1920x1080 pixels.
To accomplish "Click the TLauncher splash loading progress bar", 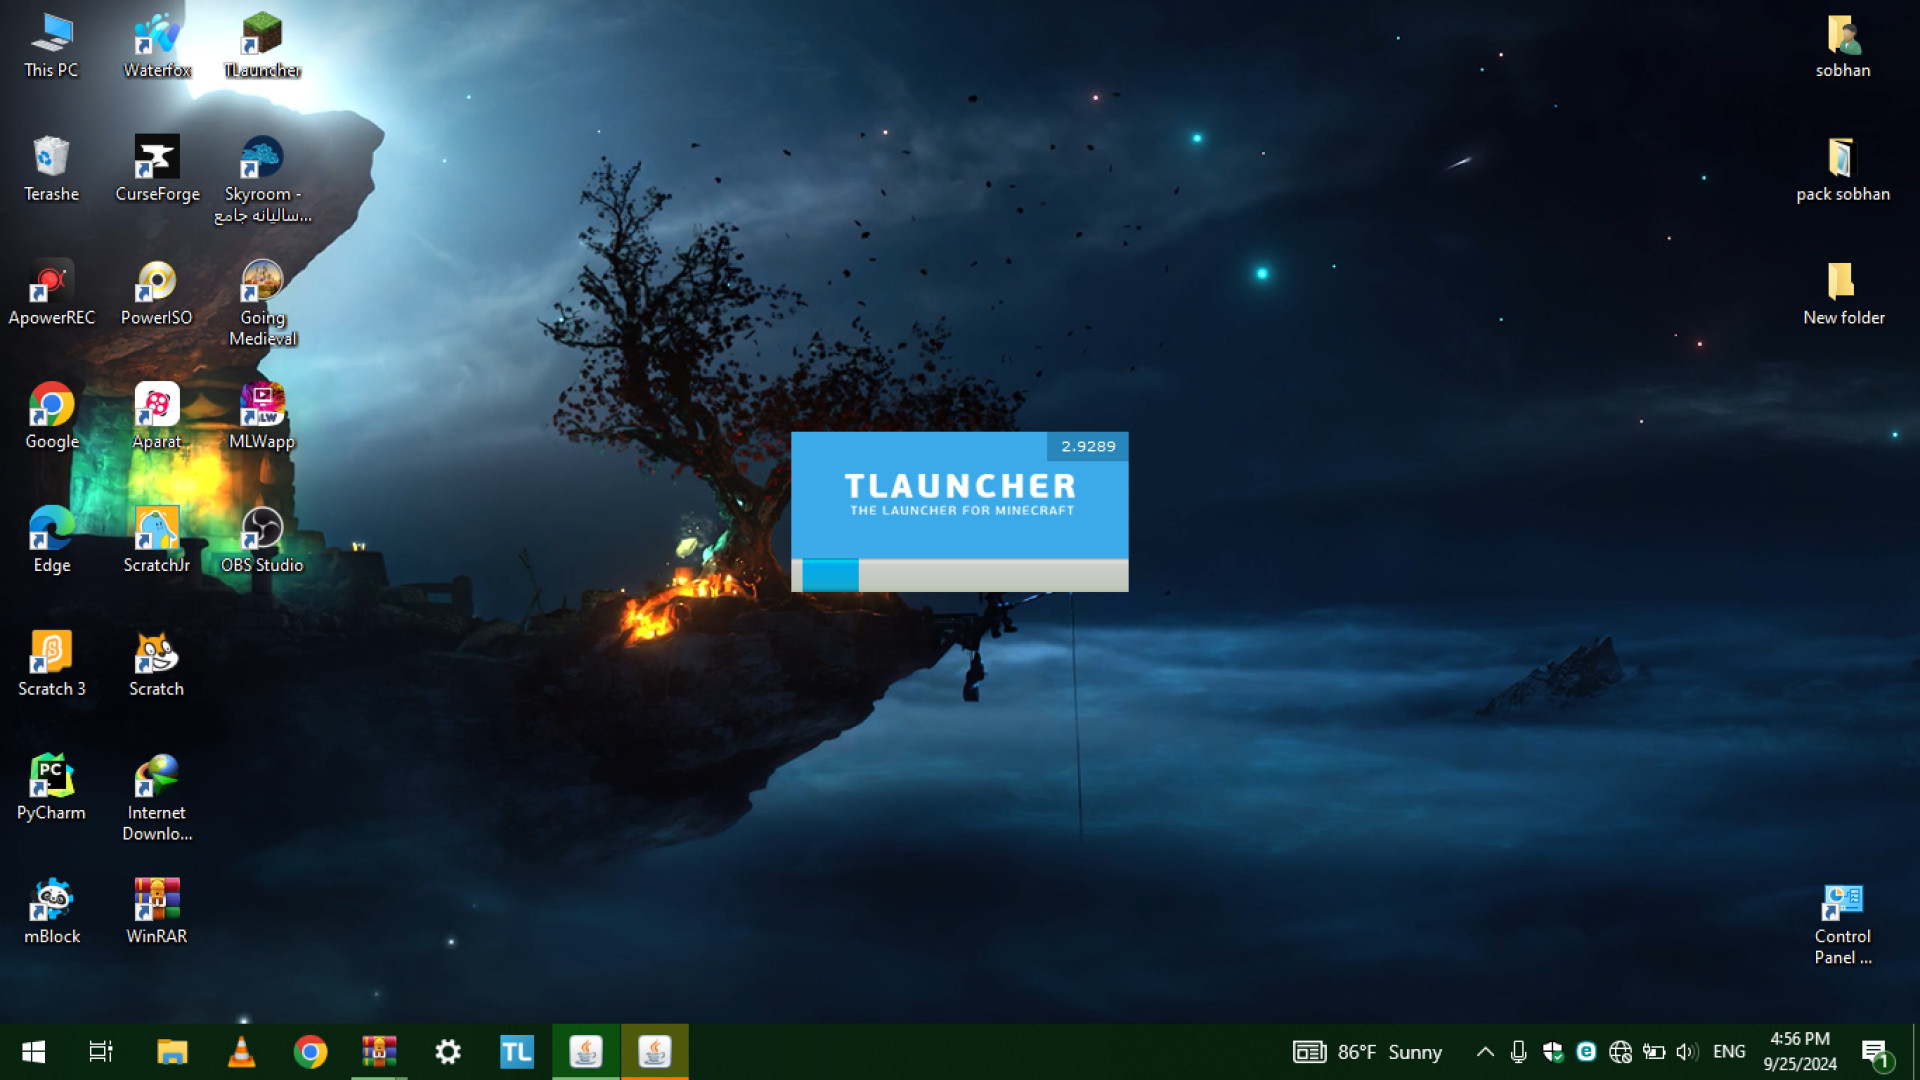I will (x=960, y=575).
